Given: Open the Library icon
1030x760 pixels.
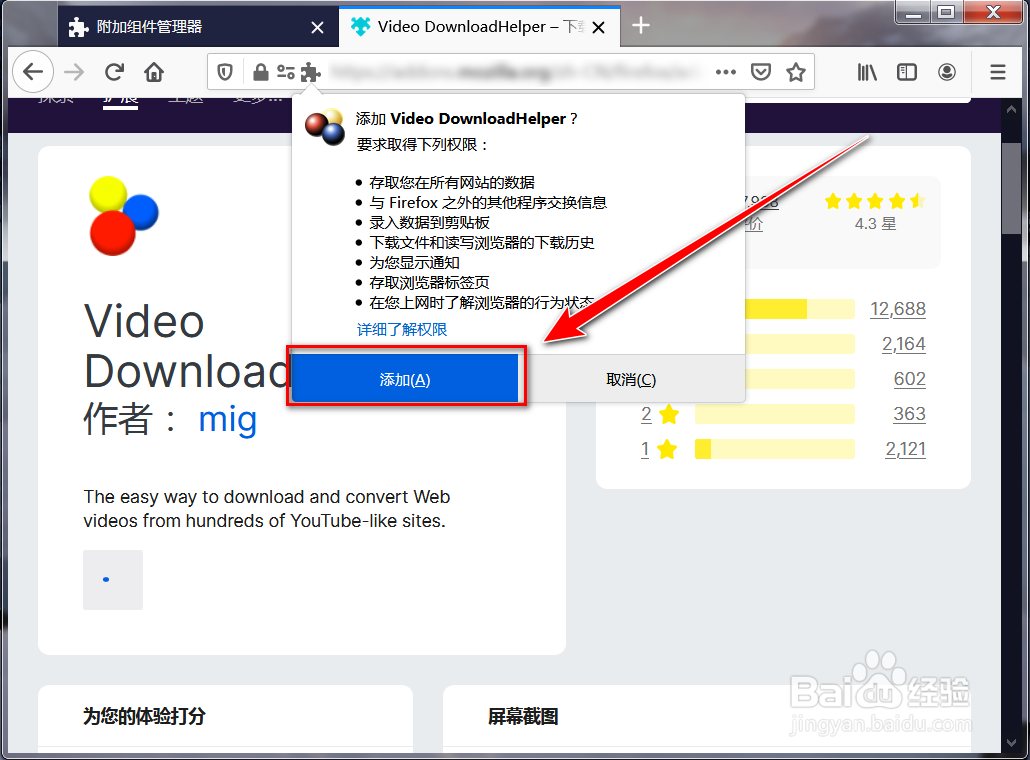Looking at the screenshot, I should 867,72.
